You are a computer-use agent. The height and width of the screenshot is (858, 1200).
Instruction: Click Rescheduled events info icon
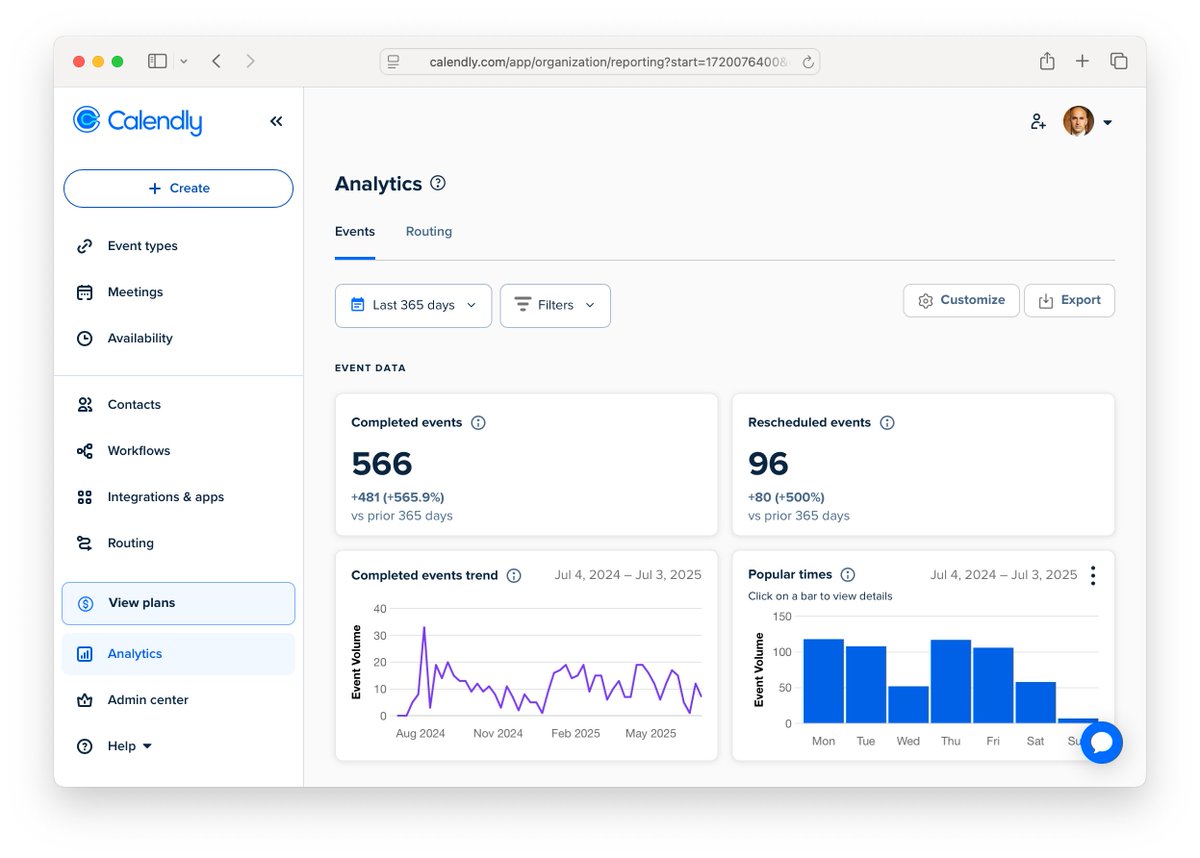point(887,423)
